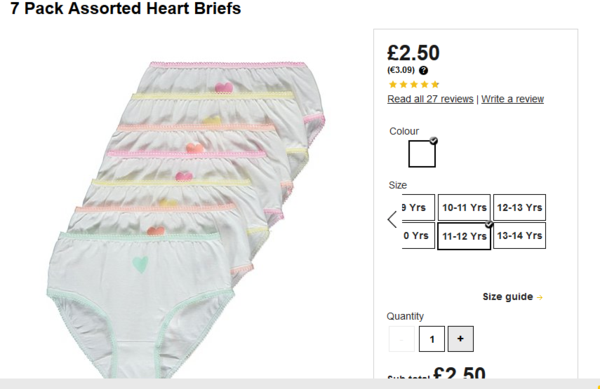600x389 pixels.
Task: Increase quantity with the plus button
Action: point(461,339)
